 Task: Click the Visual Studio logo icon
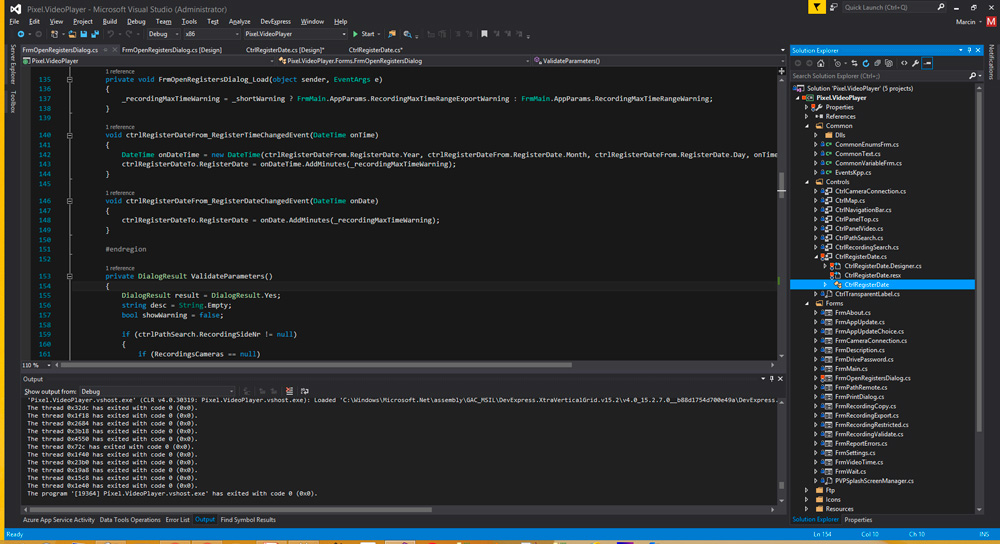tap(15, 9)
